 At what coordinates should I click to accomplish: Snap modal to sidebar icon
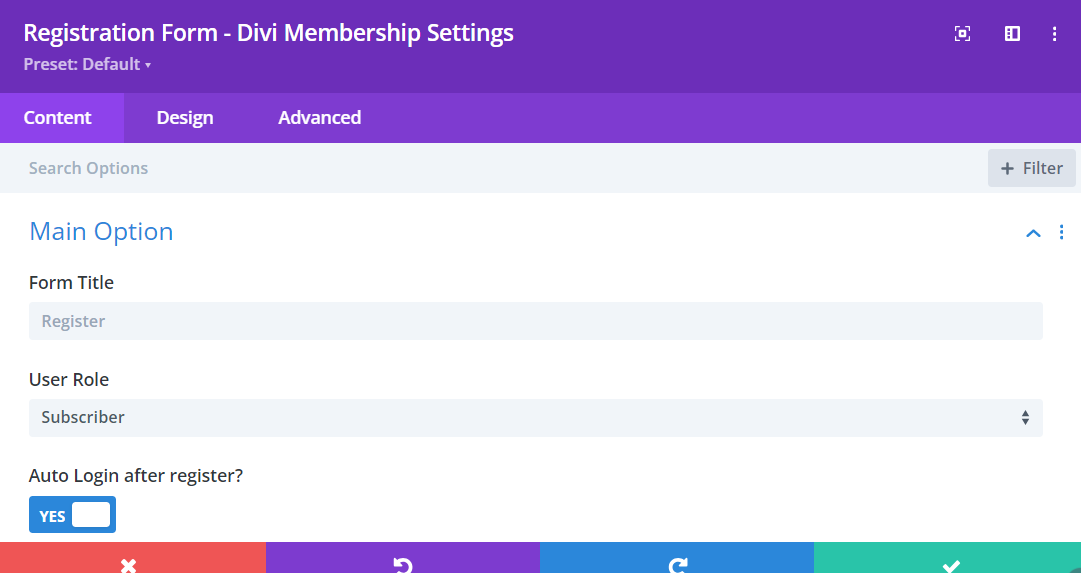1012,33
